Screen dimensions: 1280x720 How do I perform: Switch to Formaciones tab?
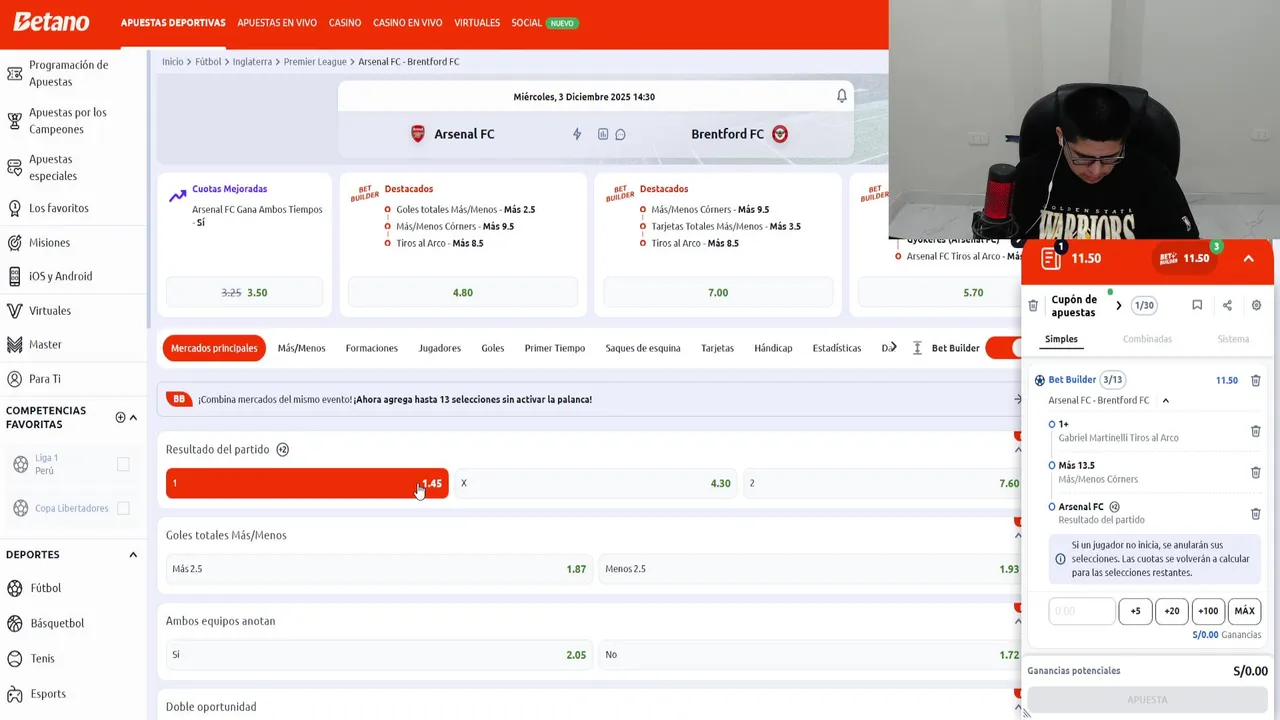pyautogui.click(x=372, y=348)
